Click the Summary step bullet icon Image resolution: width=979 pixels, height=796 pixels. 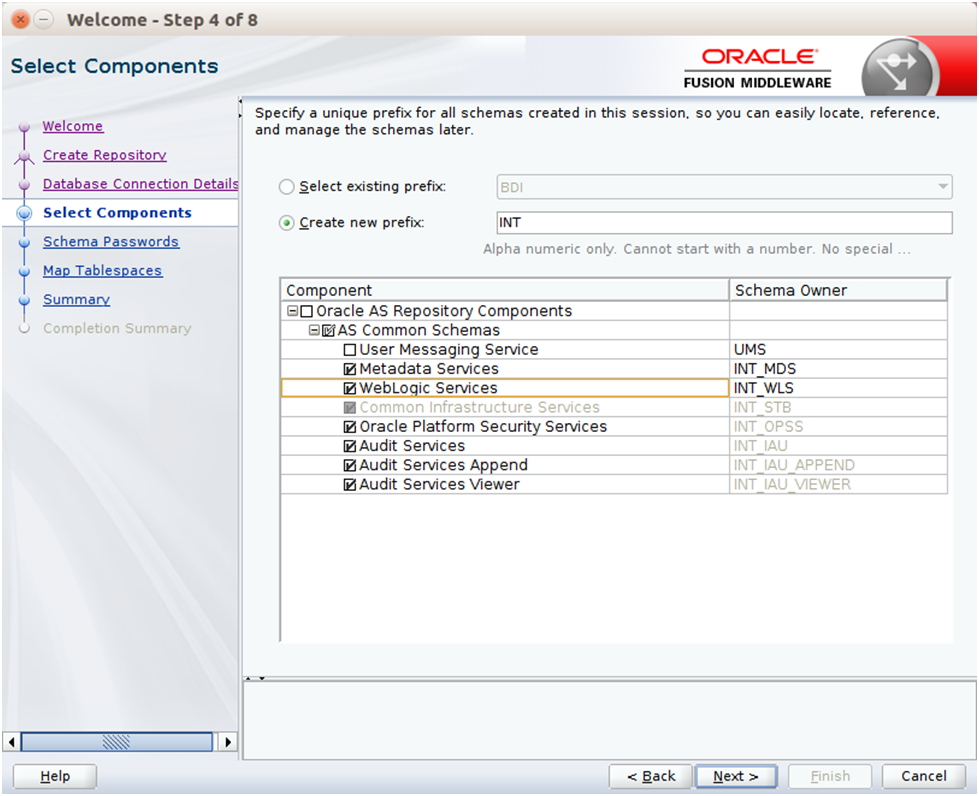pos(24,300)
